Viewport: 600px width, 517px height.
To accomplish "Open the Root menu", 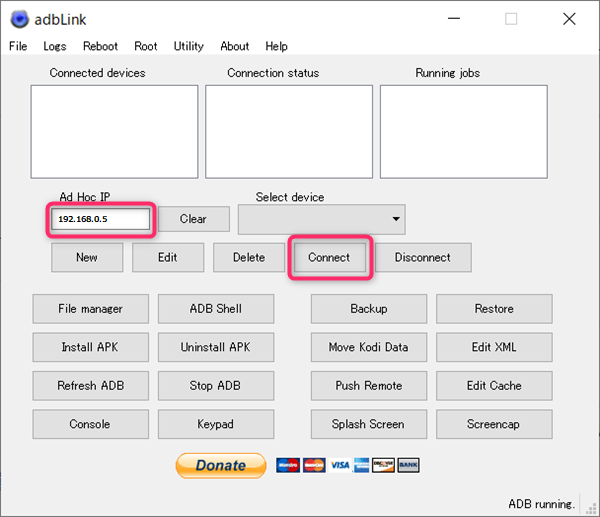I will pyautogui.click(x=145, y=46).
